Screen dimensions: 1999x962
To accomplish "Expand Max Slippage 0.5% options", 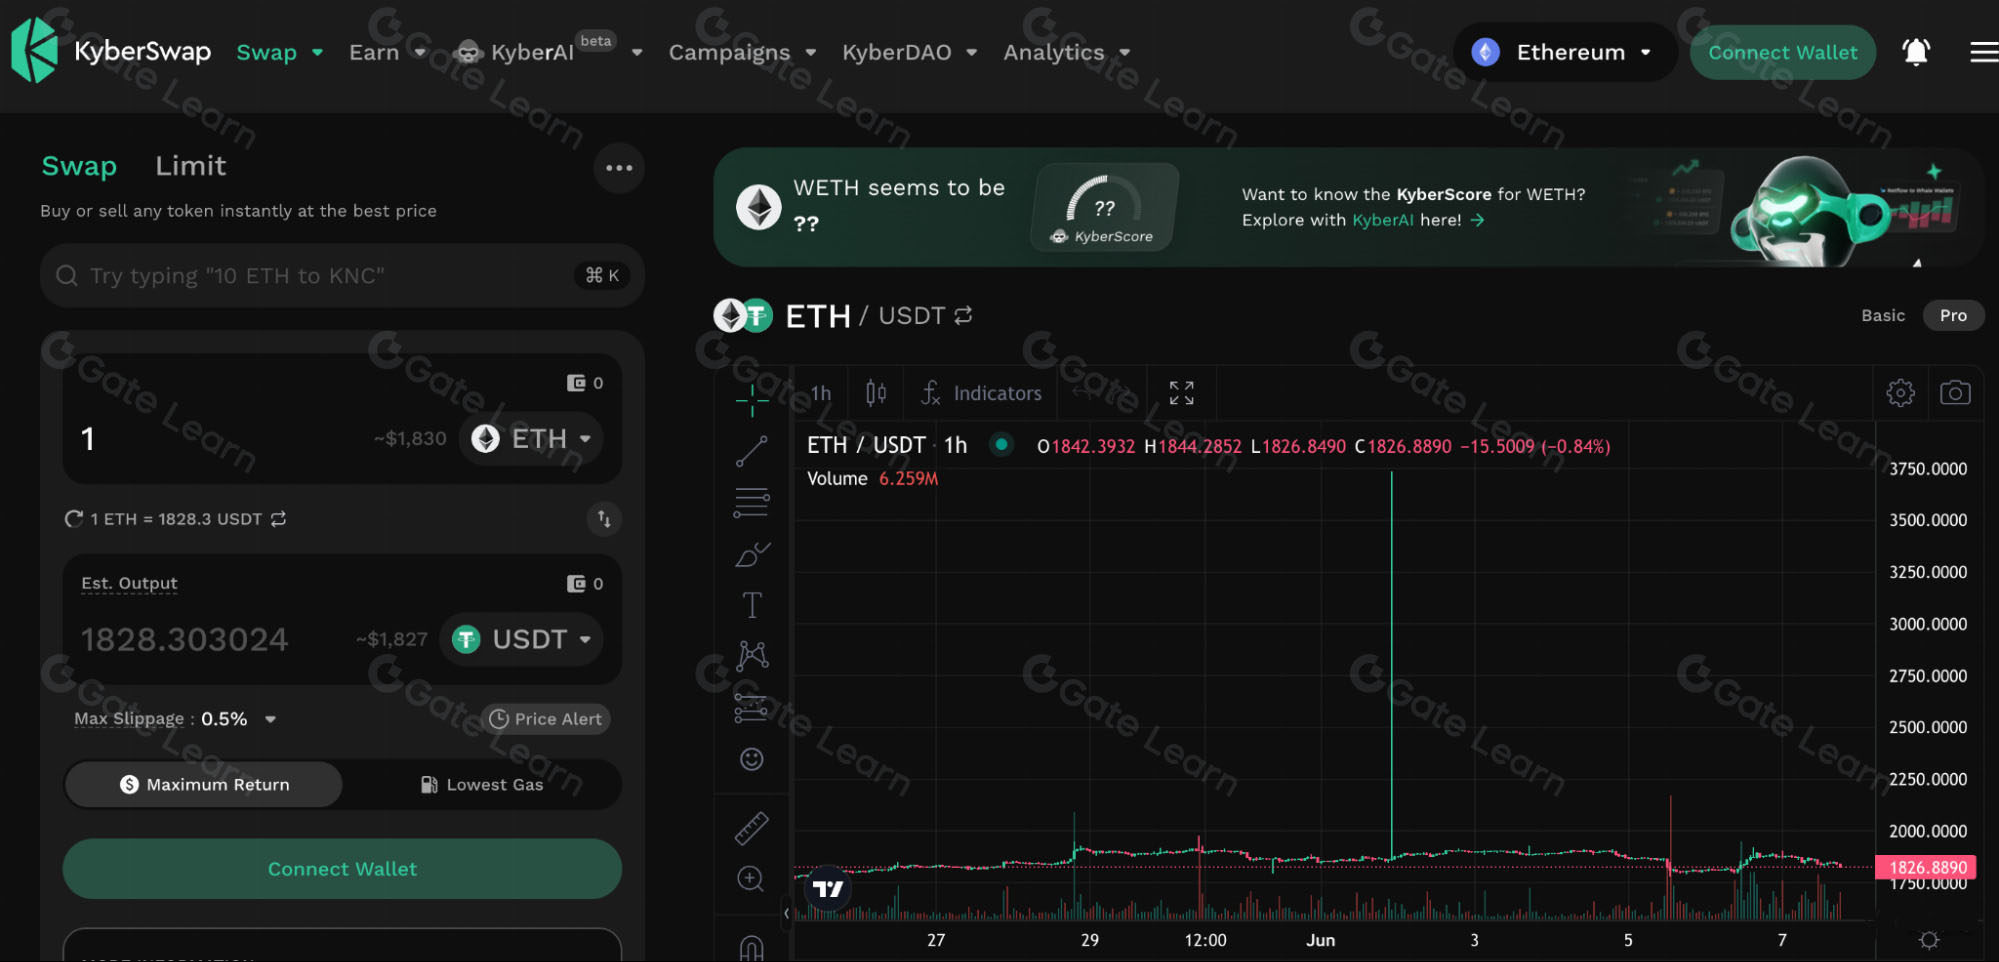I will (x=270, y=719).
